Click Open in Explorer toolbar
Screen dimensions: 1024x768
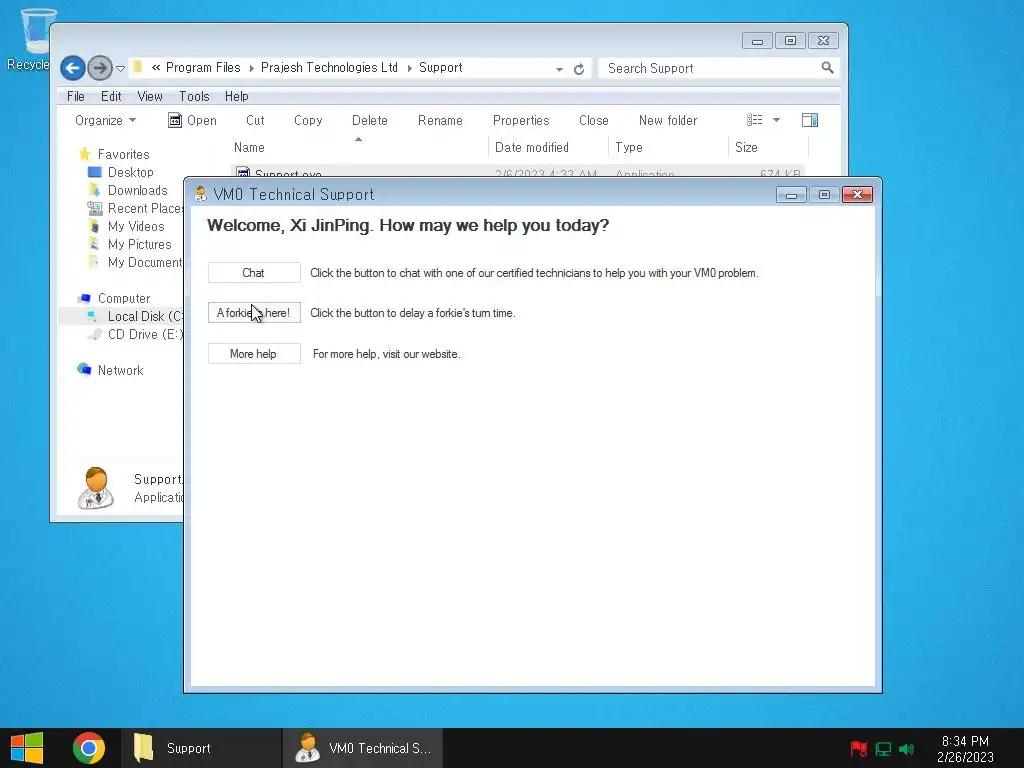192,120
